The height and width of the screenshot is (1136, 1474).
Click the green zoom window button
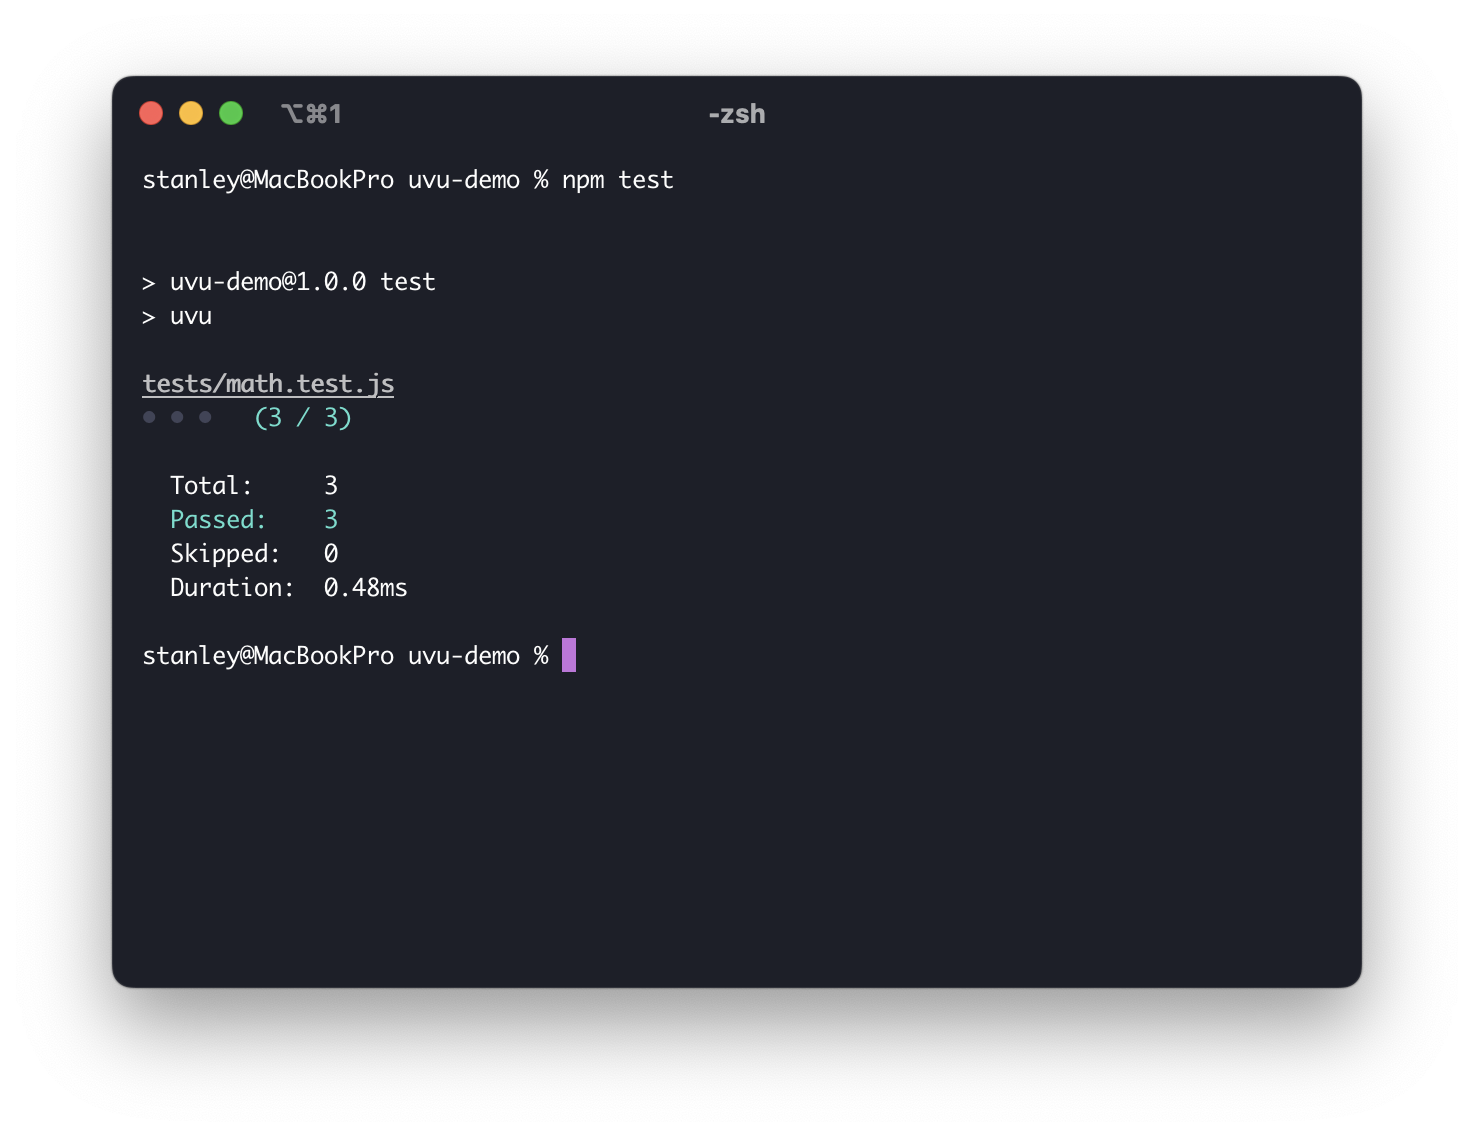tap(231, 113)
